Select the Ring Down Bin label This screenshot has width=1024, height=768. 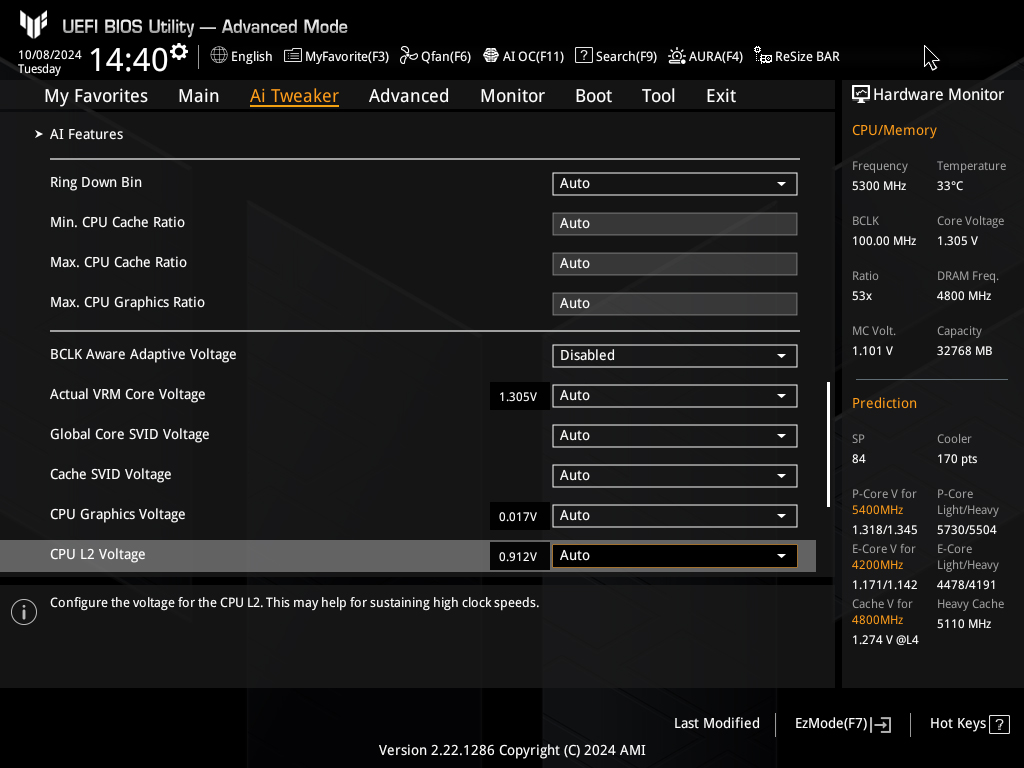(x=96, y=183)
